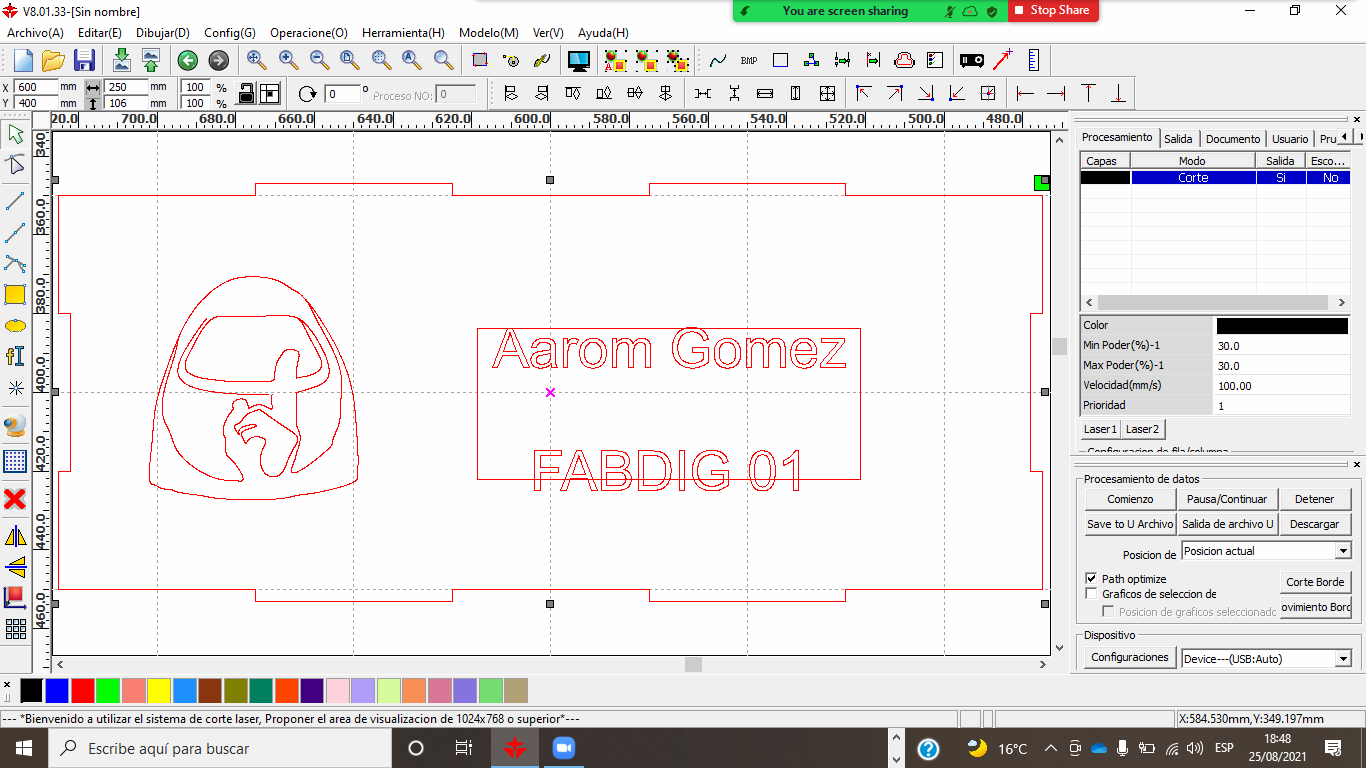
Task: Click the rotation angle input field
Action: click(342, 94)
